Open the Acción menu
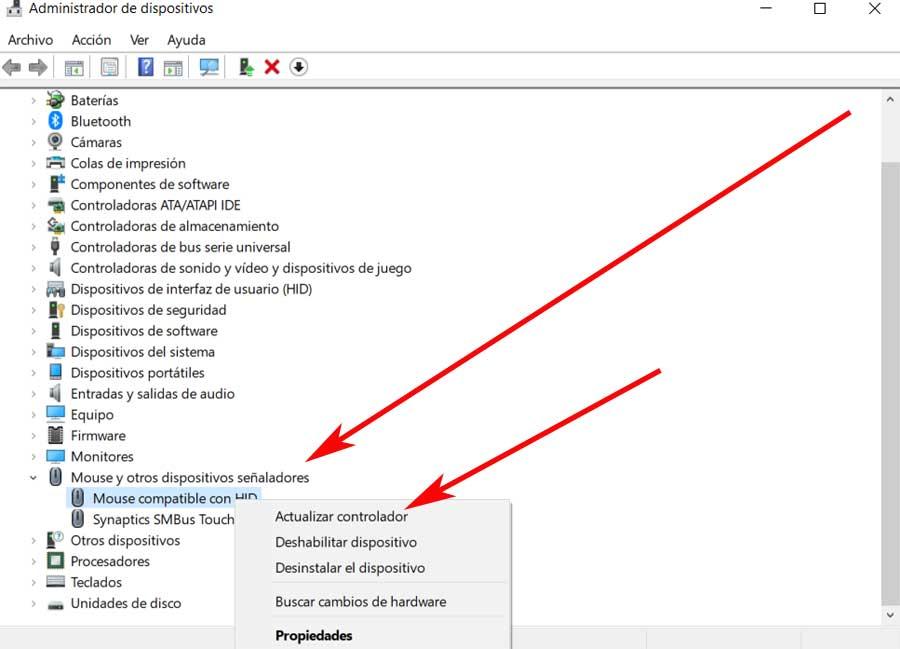 click(91, 40)
